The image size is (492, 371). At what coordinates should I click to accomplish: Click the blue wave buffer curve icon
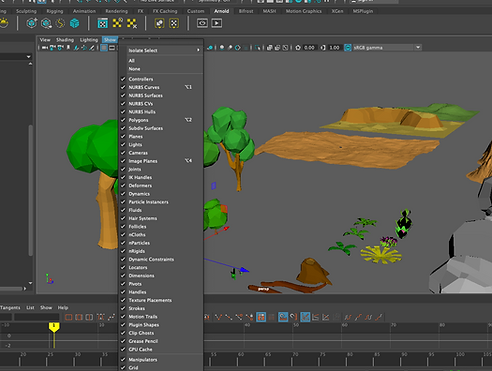click(x=283, y=317)
